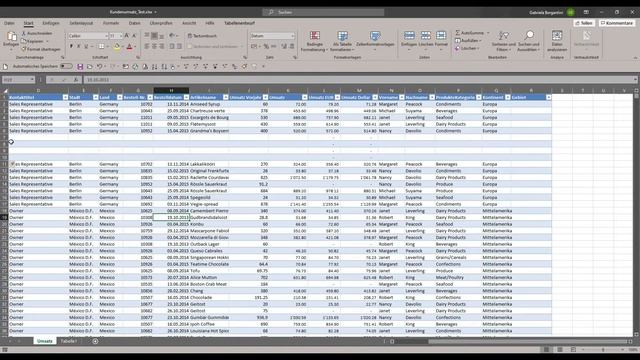This screenshot has height=360, width=640.
Task: Apply fill color bucket icon
Action: pyautogui.click(x=117, y=47)
